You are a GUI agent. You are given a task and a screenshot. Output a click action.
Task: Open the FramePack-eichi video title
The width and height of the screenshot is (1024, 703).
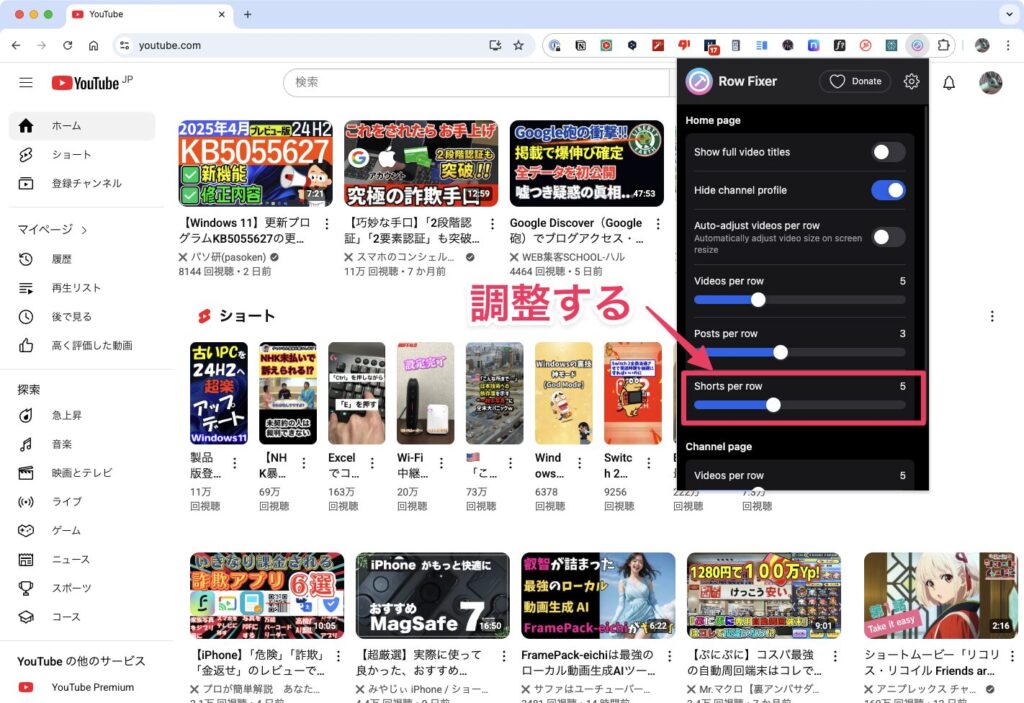[587, 662]
